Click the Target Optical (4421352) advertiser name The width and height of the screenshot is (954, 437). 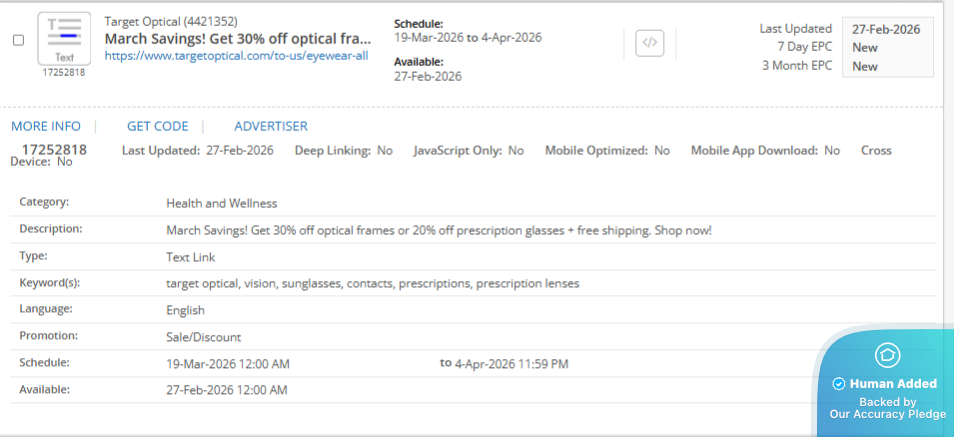point(171,21)
